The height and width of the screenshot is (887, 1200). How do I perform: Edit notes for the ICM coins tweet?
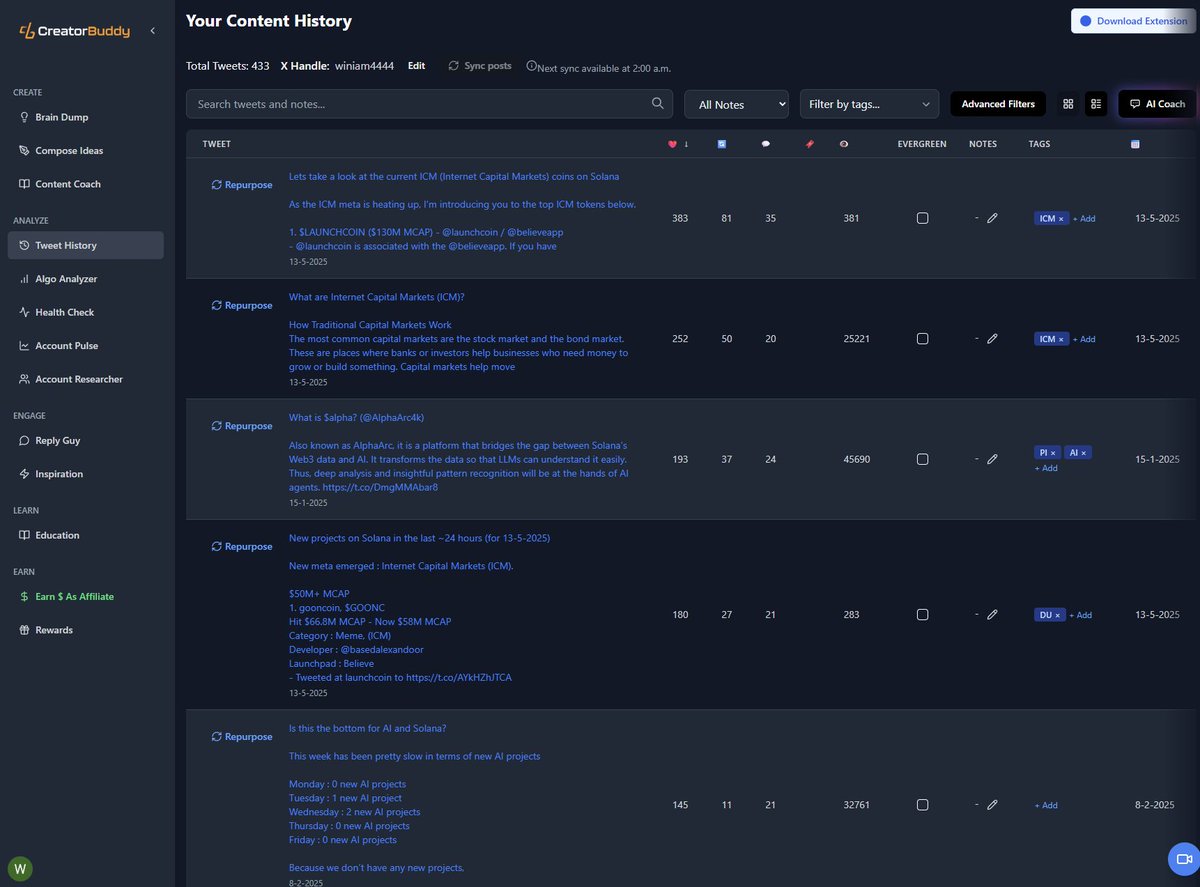coord(992,218)
